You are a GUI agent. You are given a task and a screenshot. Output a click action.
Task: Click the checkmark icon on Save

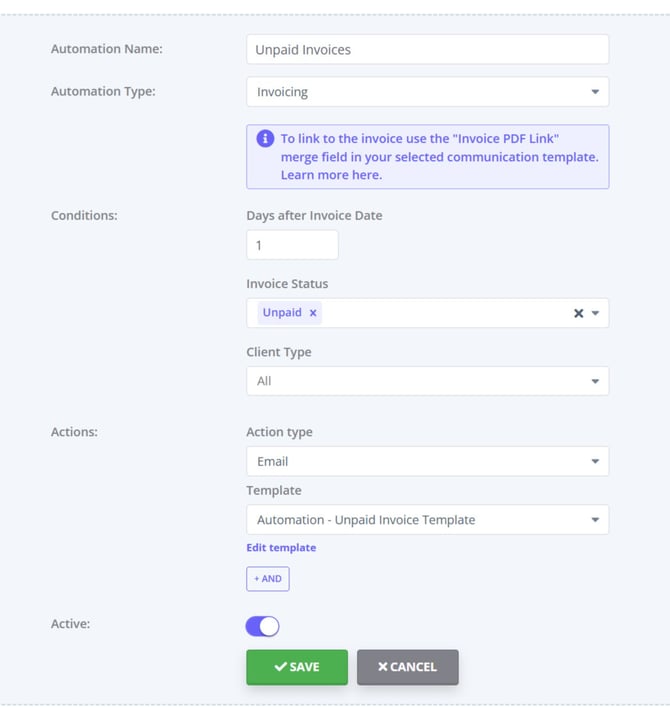click(281, 667)
